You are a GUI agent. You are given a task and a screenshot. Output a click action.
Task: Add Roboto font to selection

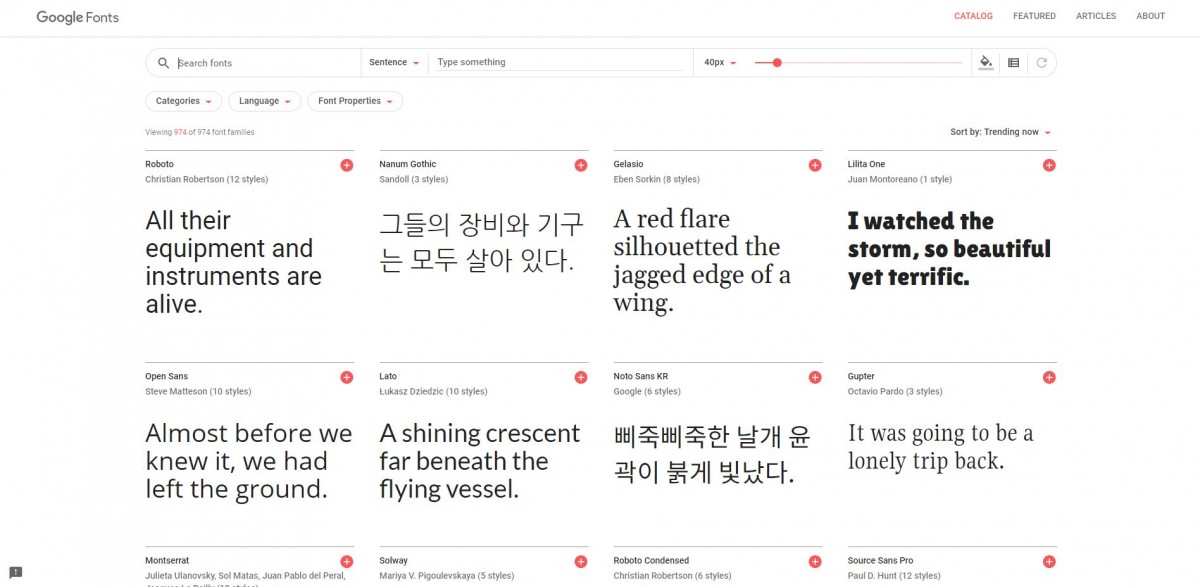click(347, 165)
